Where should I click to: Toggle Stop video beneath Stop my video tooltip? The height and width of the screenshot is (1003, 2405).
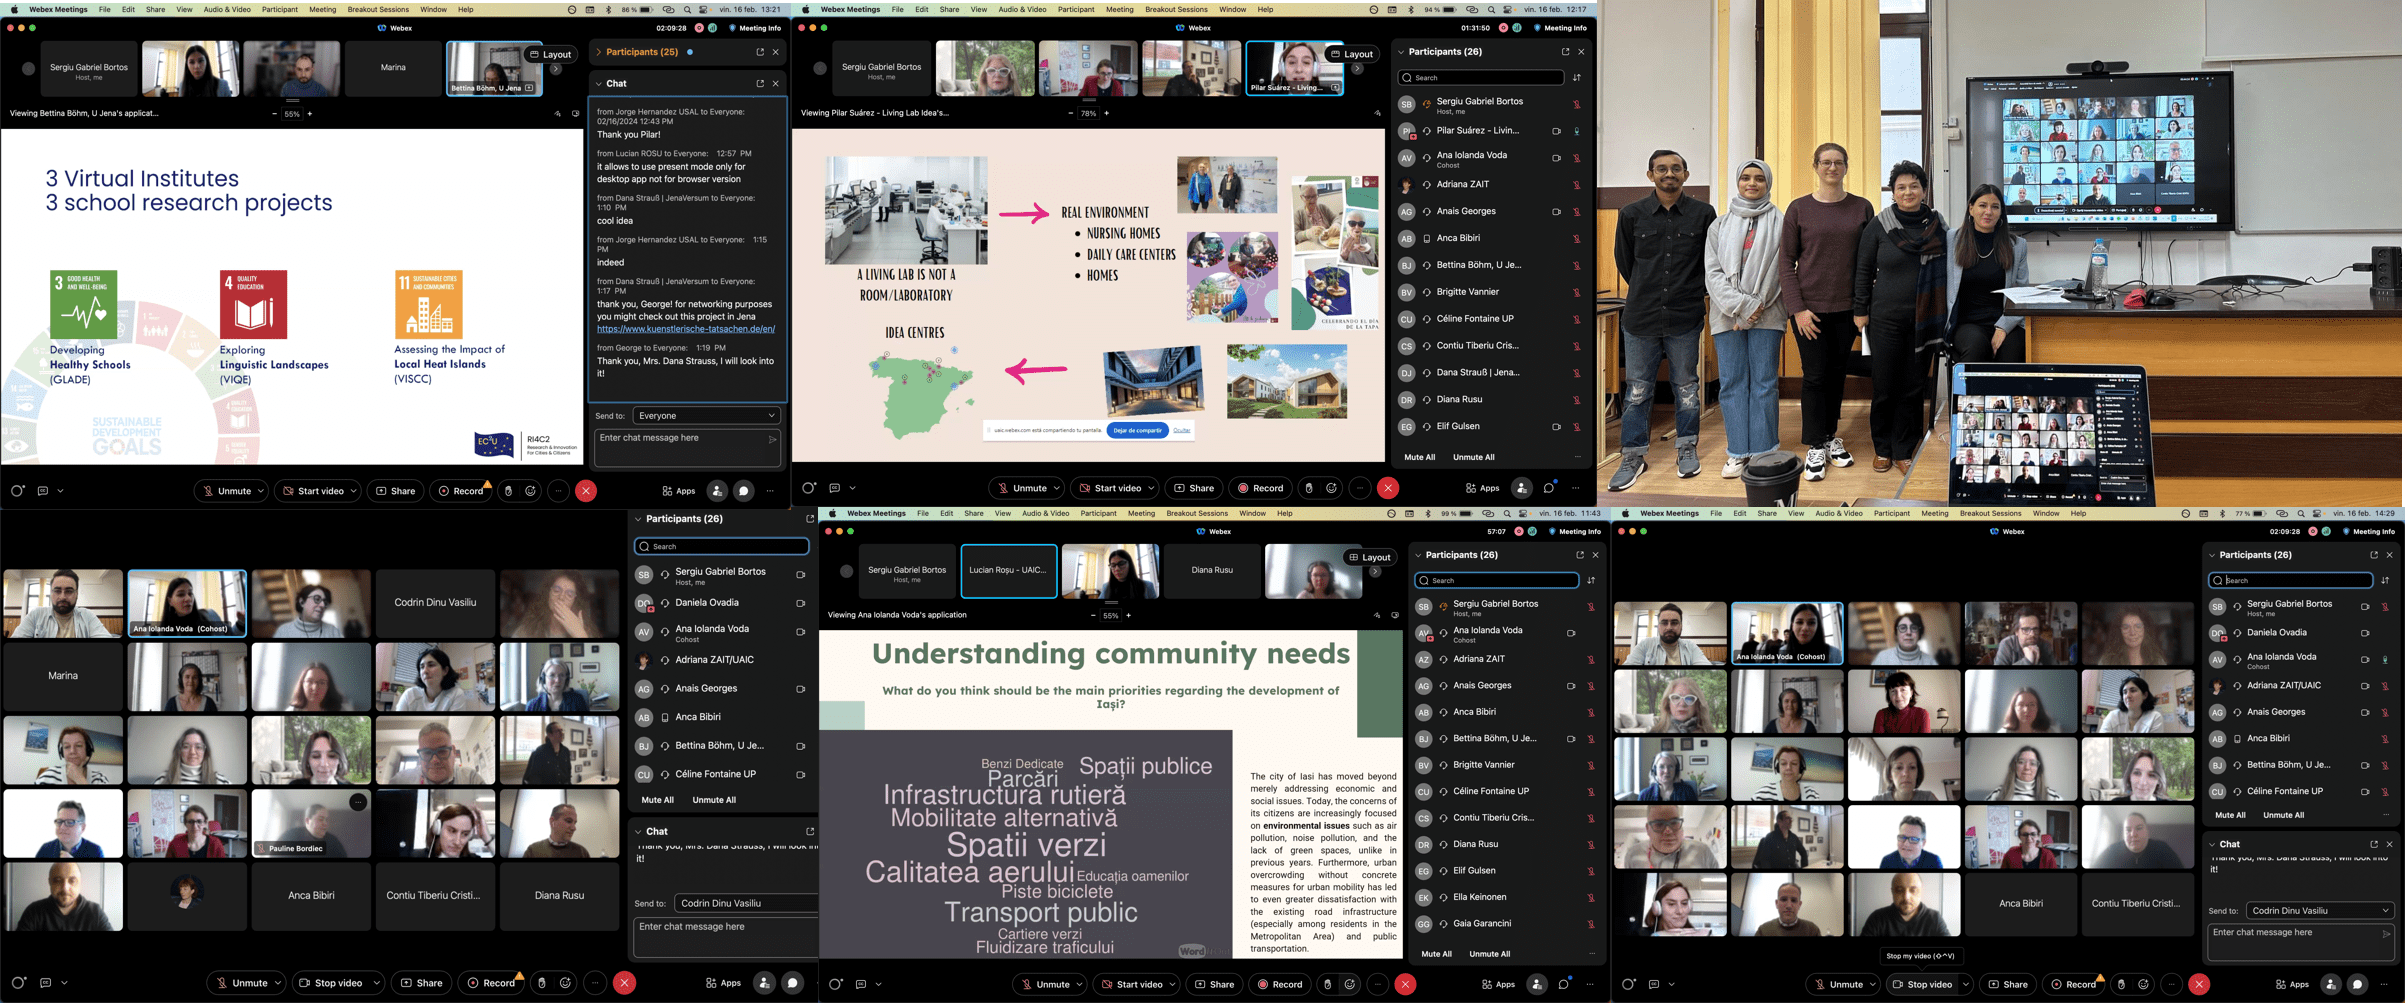click(1921, 985)
